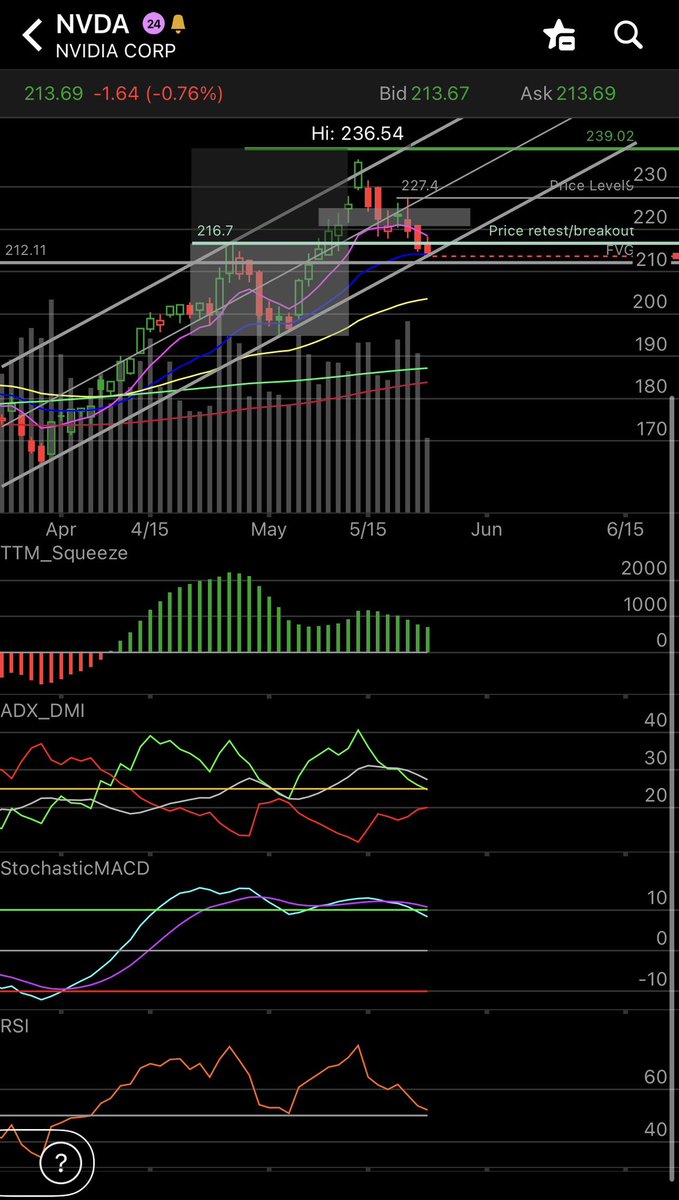679x1200 pixels.
Task: Tap the 216.7 price annotation
Action: tap(214, 231)
